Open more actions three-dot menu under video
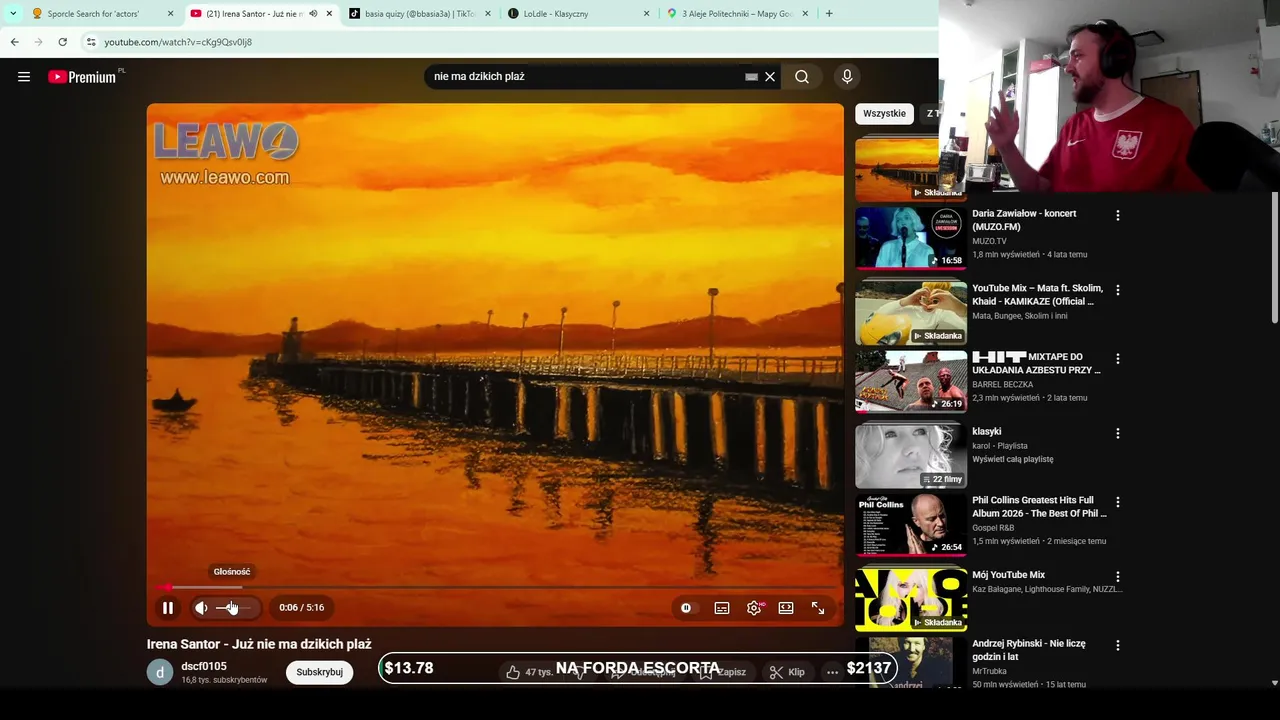The width and height of the screenshot is (1280, 720). pos(832,672)
